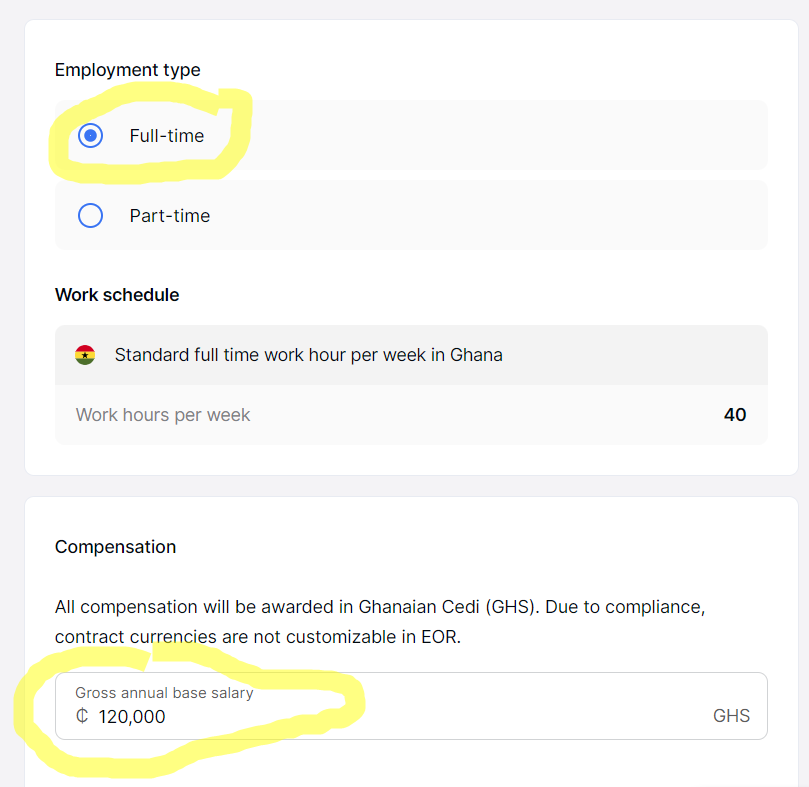The height and width of the screenshot is (787, 809).
Task: Click the Ghana flag icon
Action: [x=85, y=355]
